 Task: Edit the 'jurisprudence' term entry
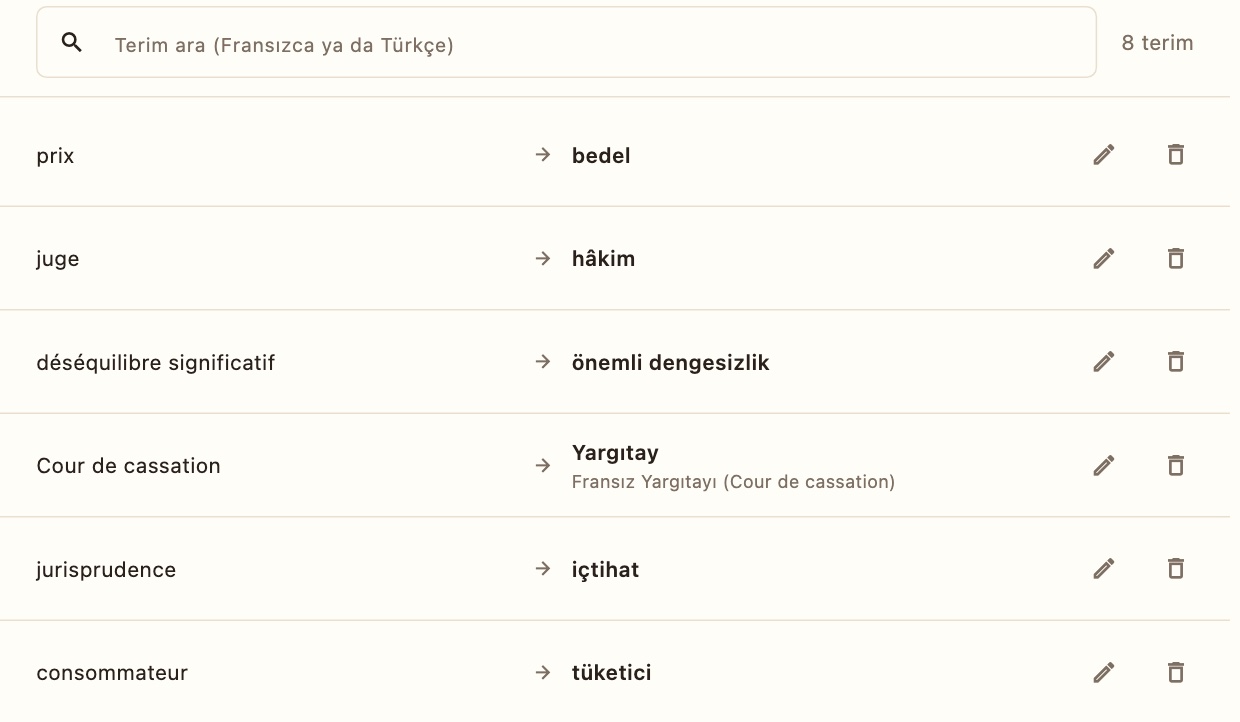click(x=1104, y=569)
